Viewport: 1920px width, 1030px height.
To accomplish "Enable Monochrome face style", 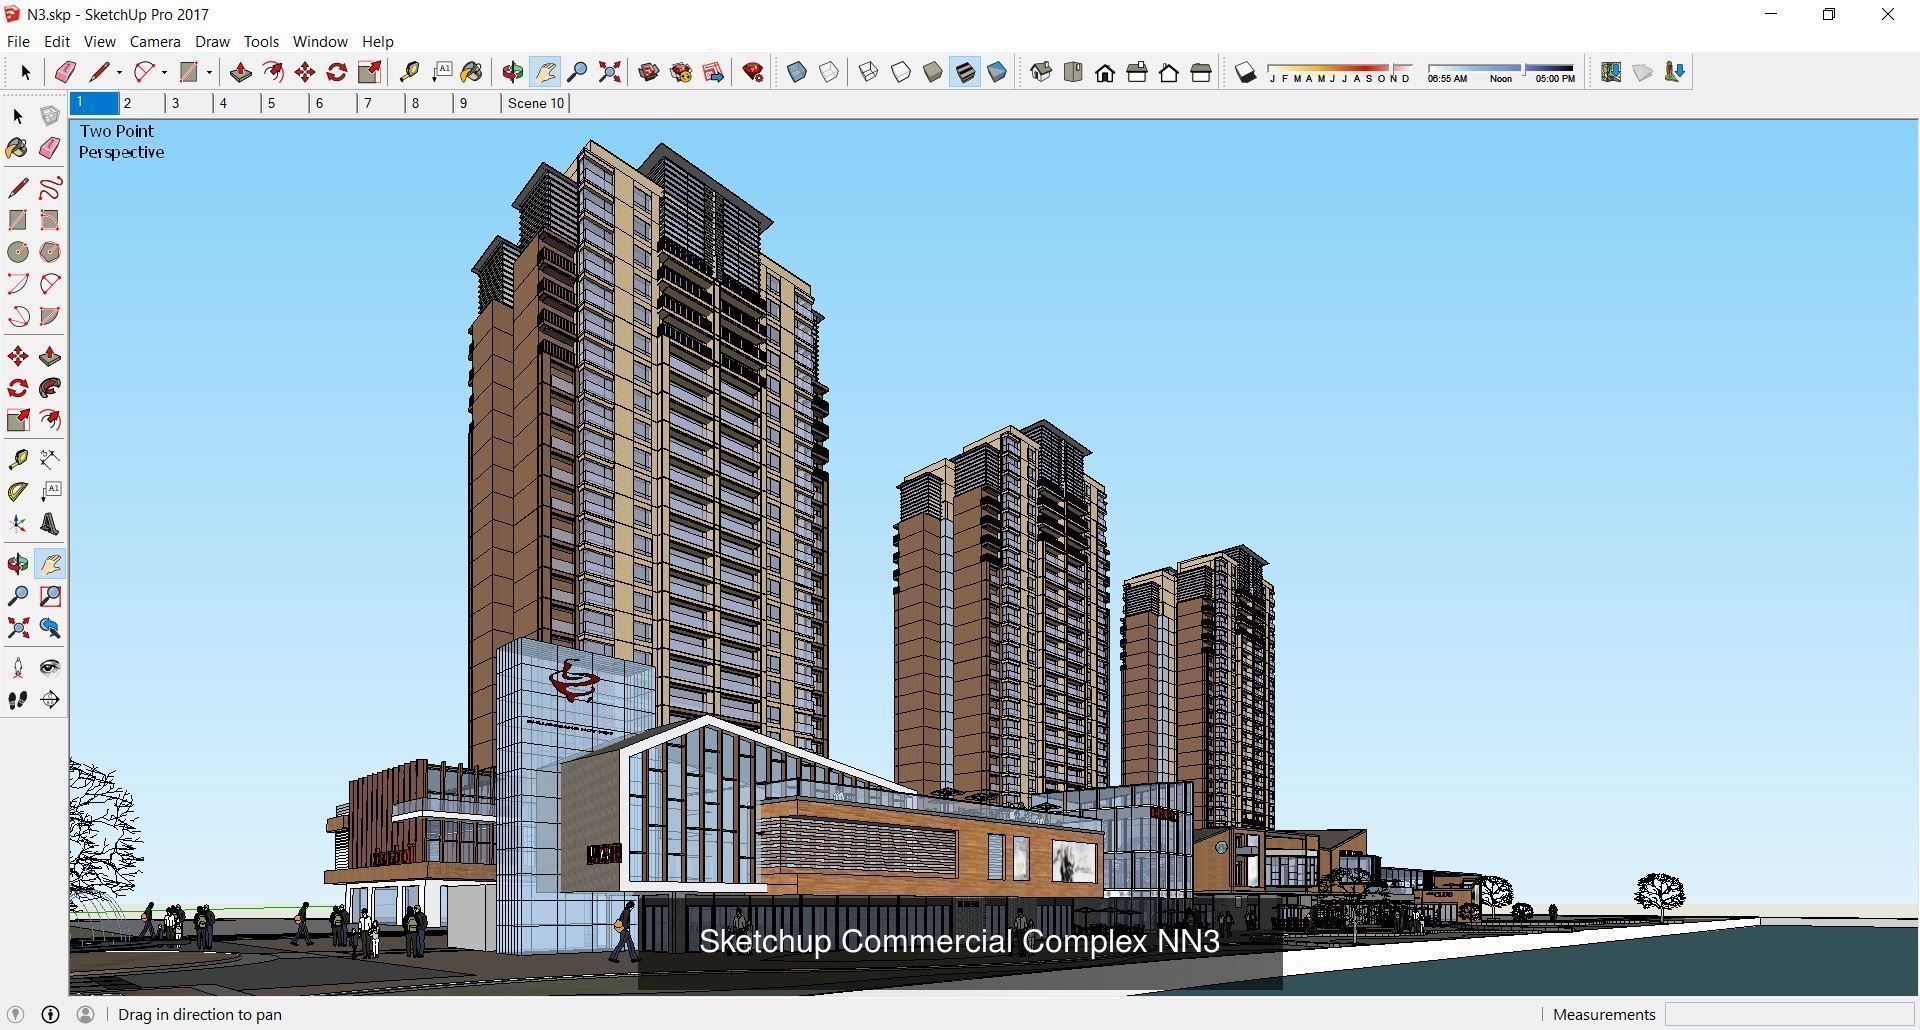I will pyautogui.click(x=997, y=72).
